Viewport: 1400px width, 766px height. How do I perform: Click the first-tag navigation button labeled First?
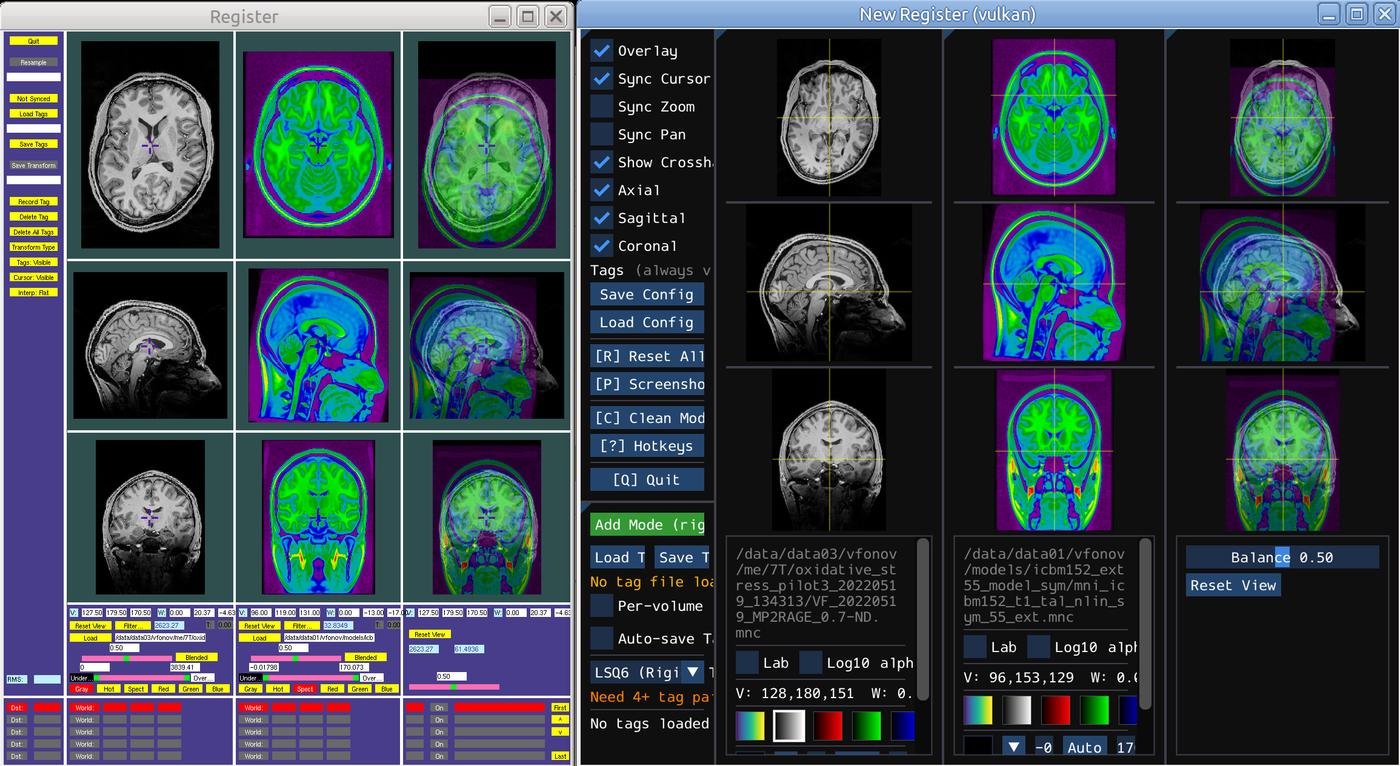[x=560, y=707]
